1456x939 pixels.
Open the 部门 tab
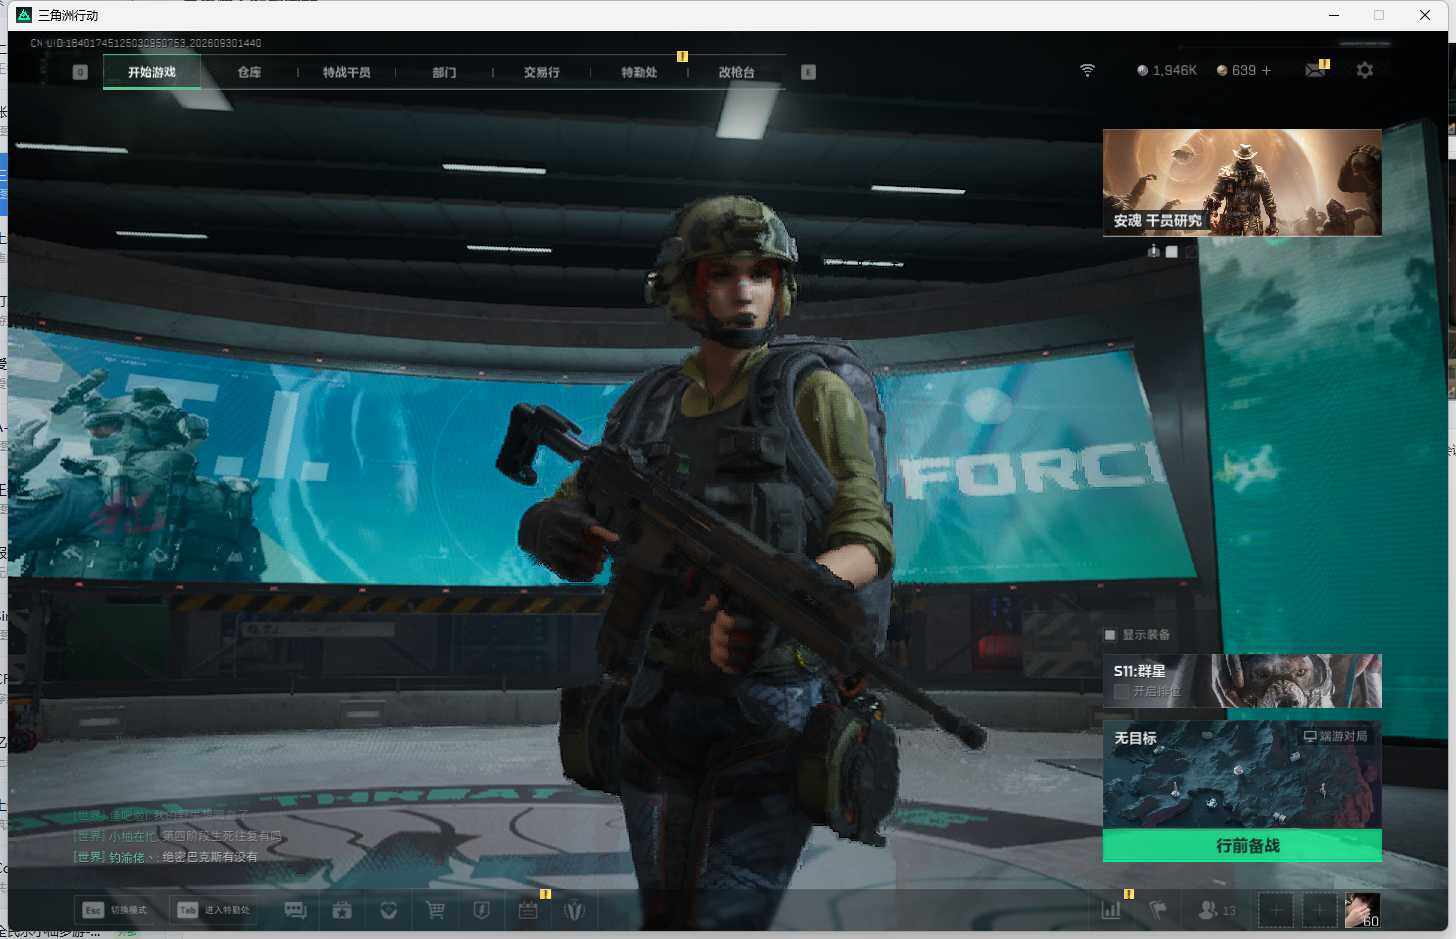click(x=444, y=72)
